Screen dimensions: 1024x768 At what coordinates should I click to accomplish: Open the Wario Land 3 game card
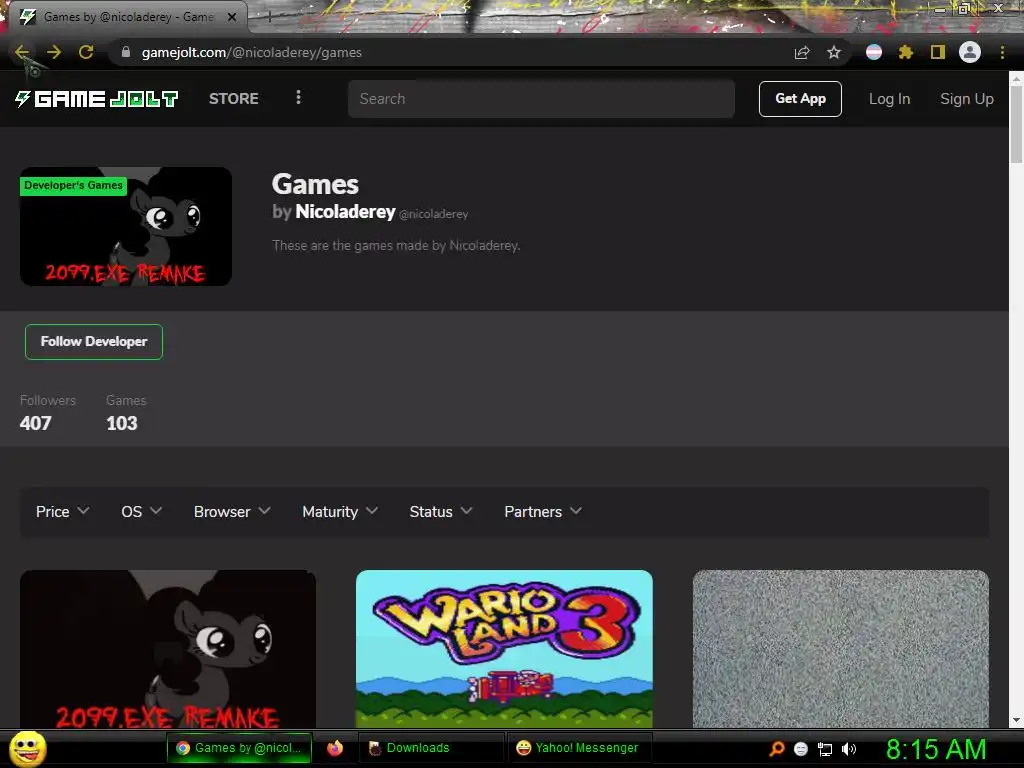point(504,648)
